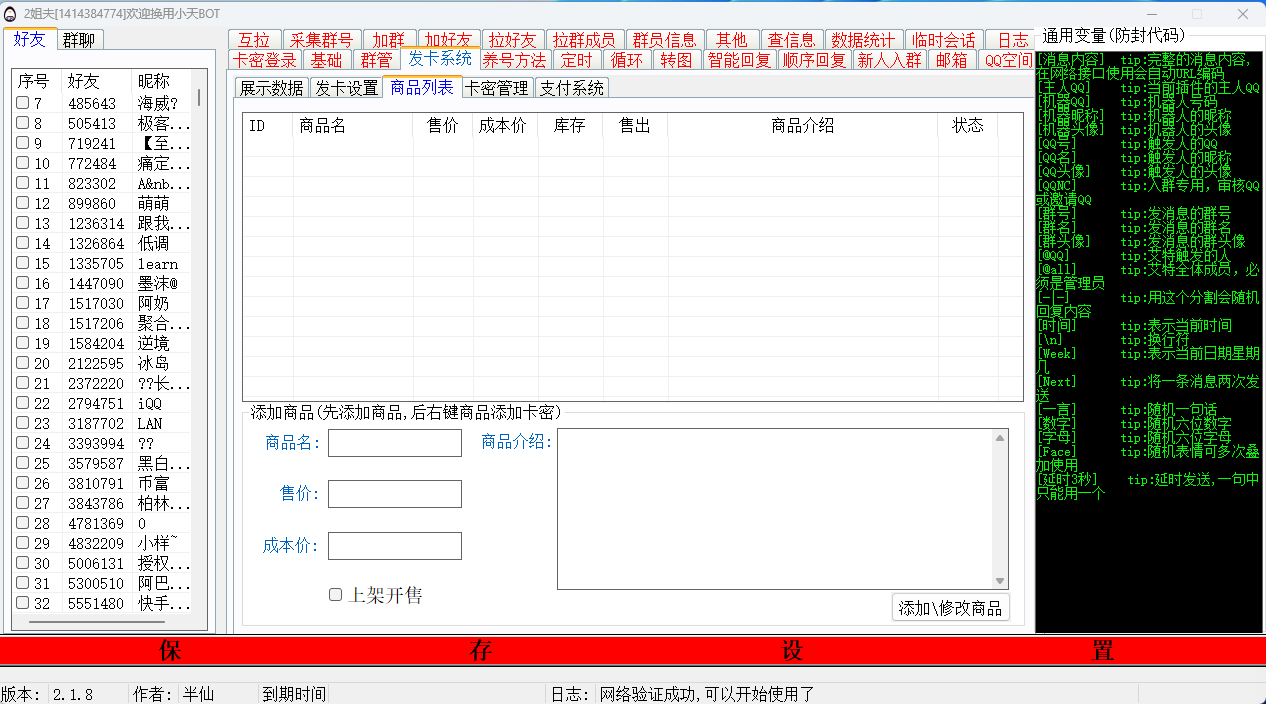This screenshot has width=1266, height=704.
Task: Open the 卡密管理 tab
Action: (x=497, y=88)
